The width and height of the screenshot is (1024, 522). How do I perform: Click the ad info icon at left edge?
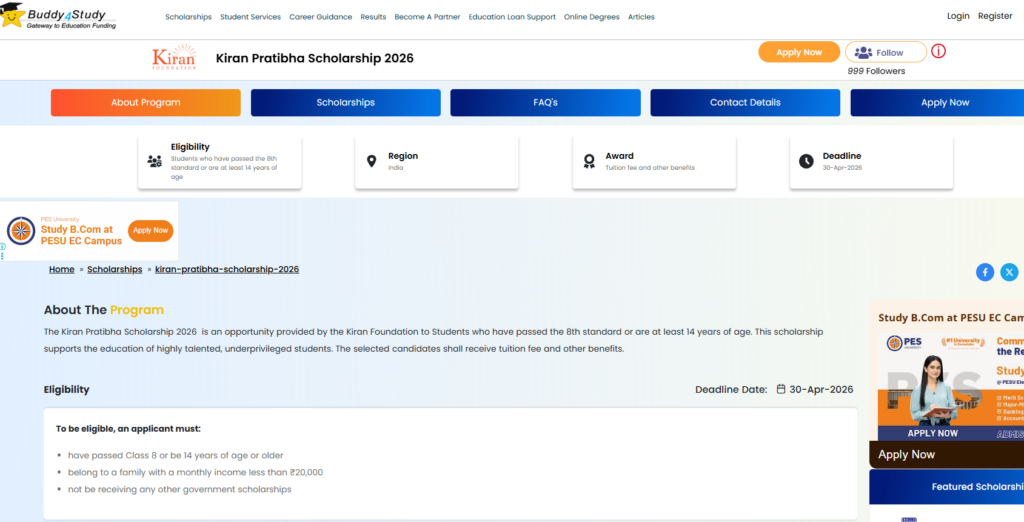pos(3,246)
